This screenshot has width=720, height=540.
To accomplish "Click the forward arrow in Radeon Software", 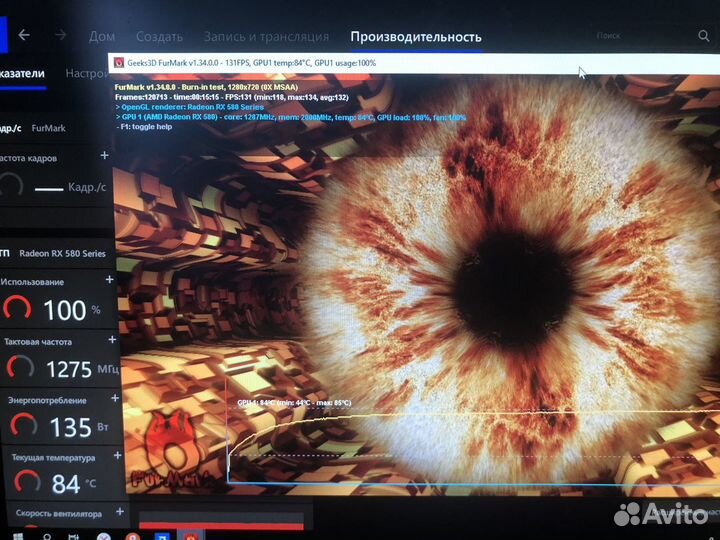I will click(x=60, y=35).
